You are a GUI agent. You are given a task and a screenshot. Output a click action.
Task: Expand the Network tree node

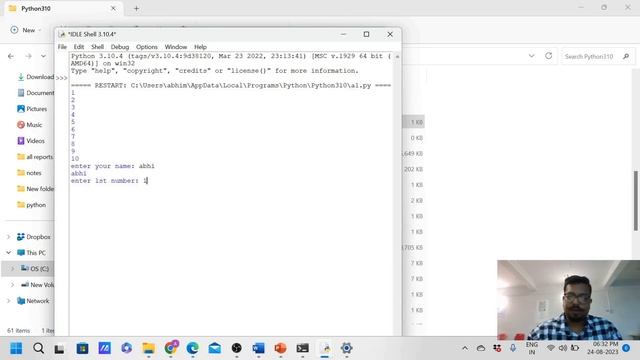[9, 301]
